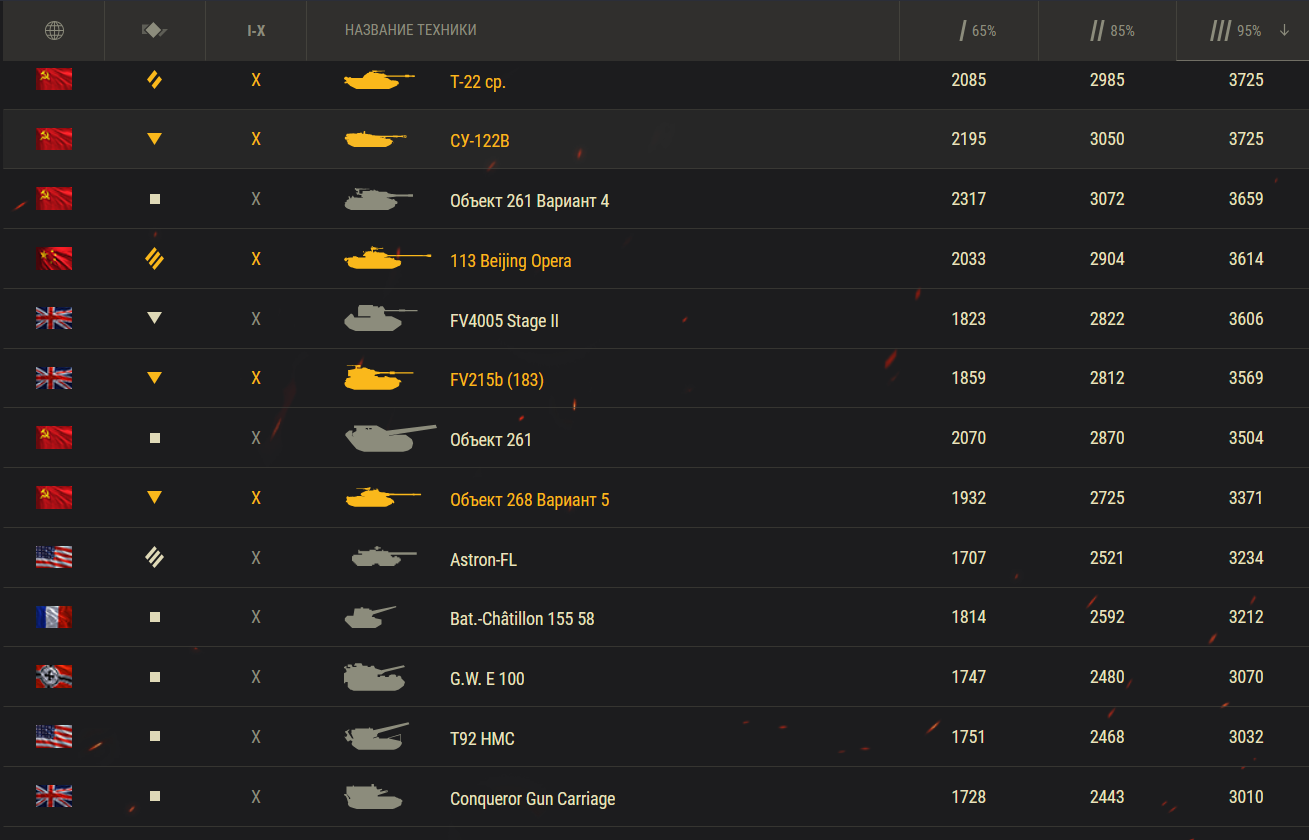Select the Astron-FL row name
Viewport: 1309px width, 840px height.
[x=483, y=560]
